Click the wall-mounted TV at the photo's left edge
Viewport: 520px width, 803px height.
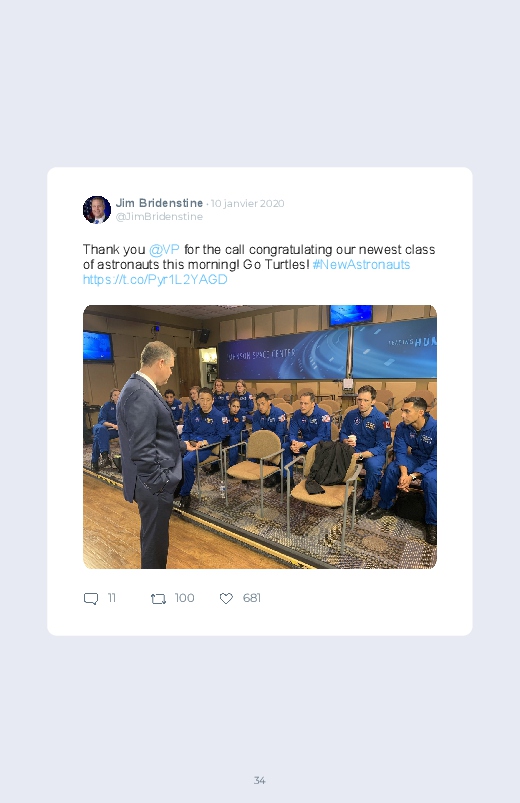coord(98,347)
